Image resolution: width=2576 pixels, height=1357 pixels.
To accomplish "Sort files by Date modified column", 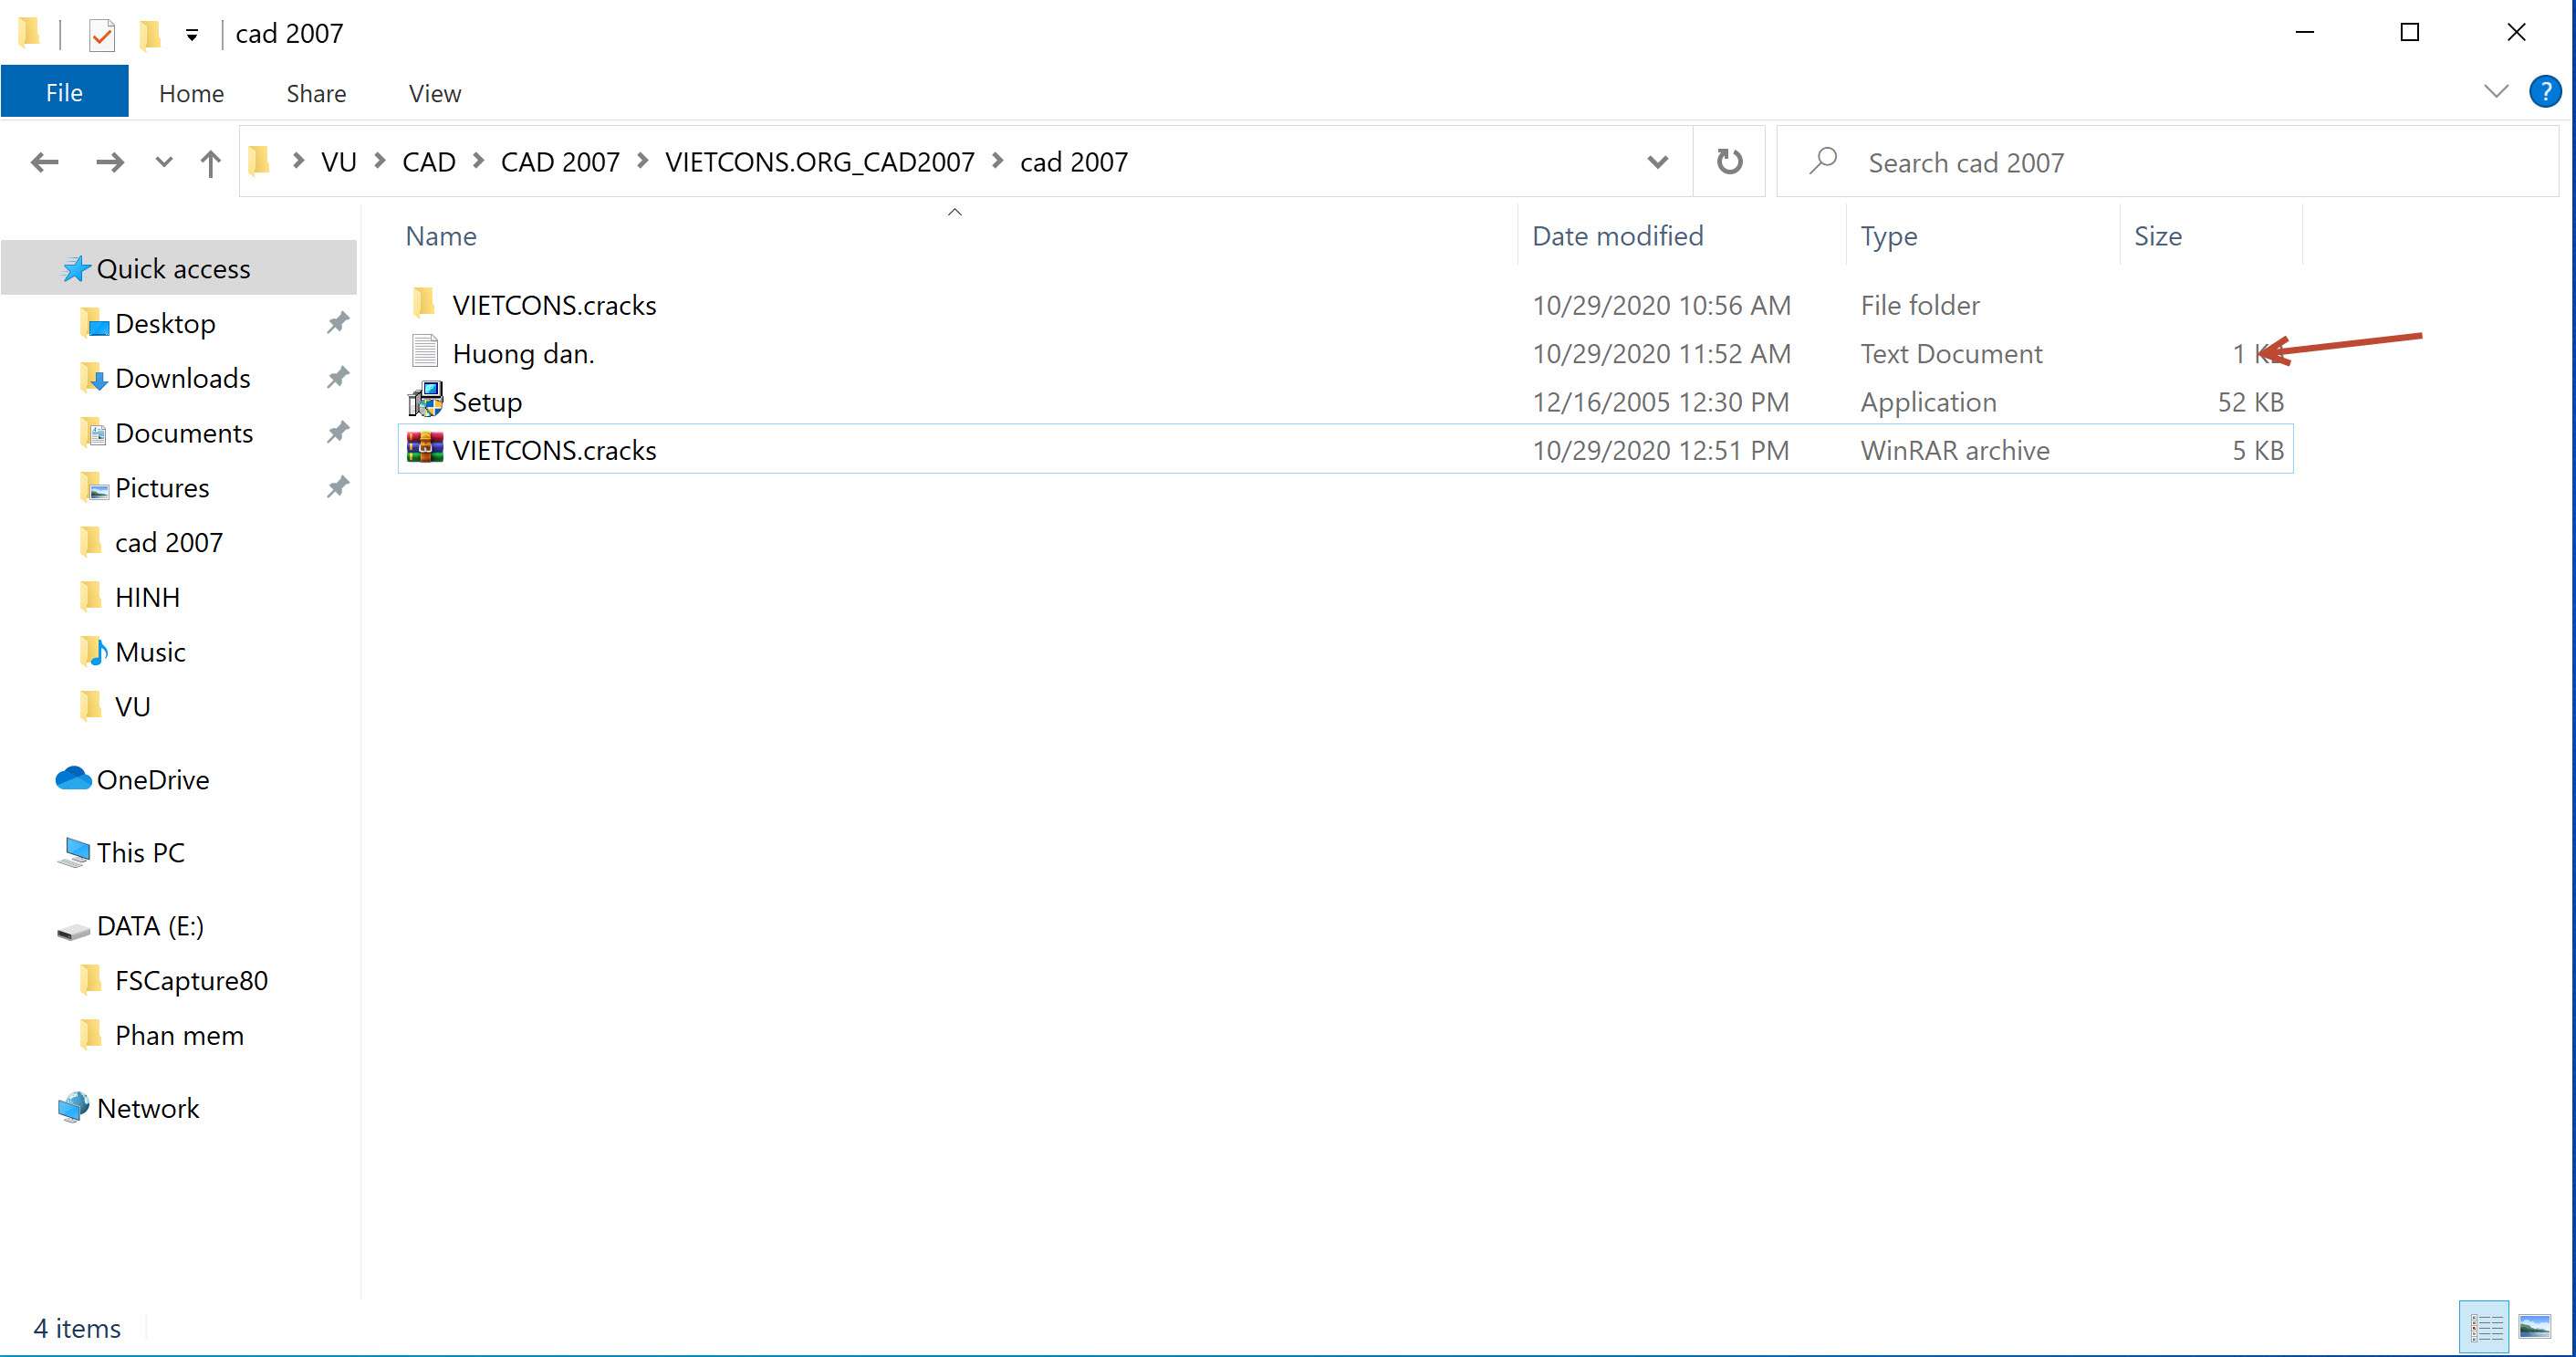I will point(1617,236).
